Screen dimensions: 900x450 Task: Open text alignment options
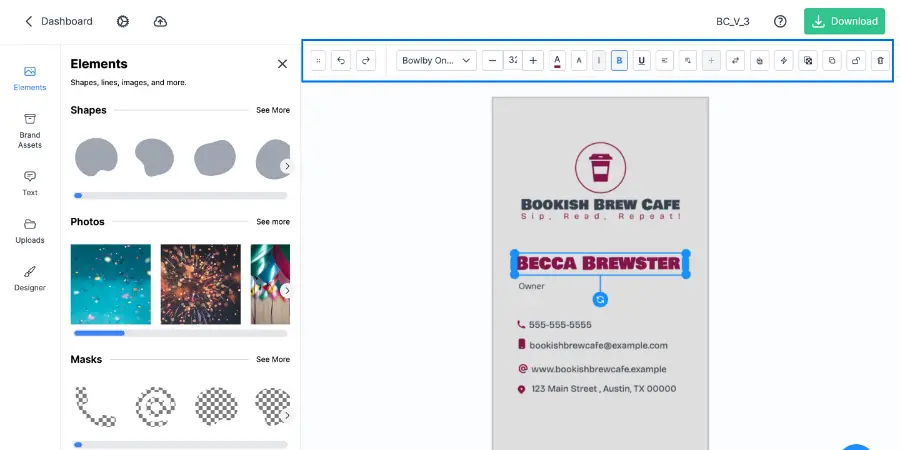[664, 60]
